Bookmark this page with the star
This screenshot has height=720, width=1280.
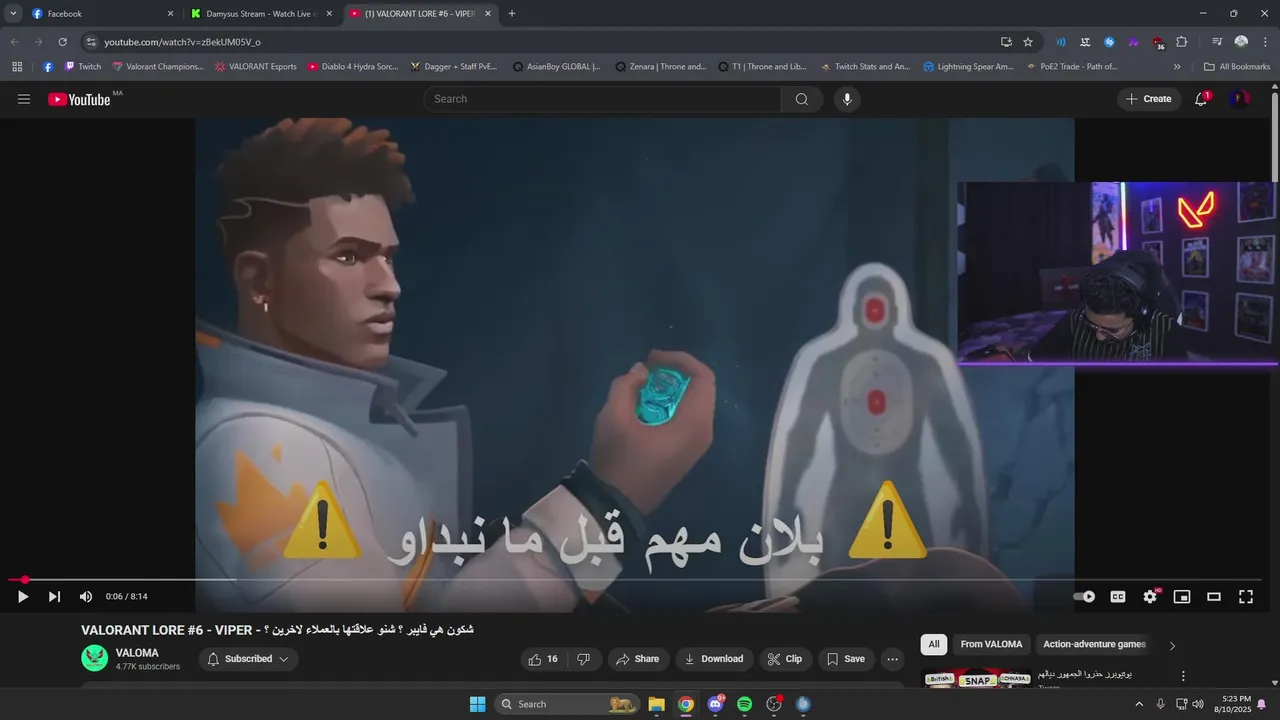pos(1028,42)
